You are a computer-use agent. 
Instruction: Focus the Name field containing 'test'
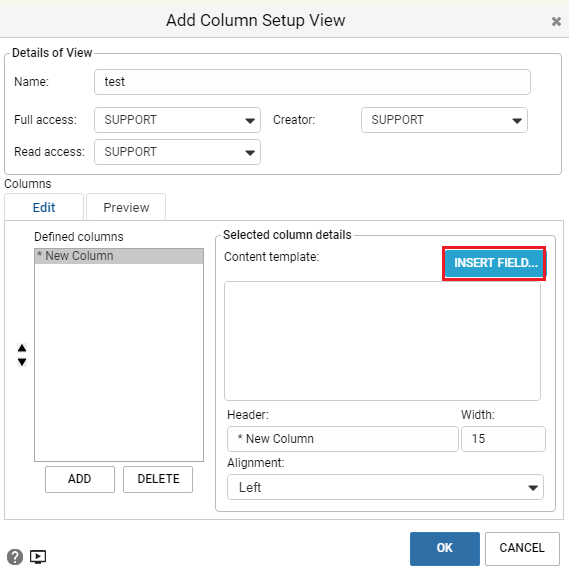312,82
